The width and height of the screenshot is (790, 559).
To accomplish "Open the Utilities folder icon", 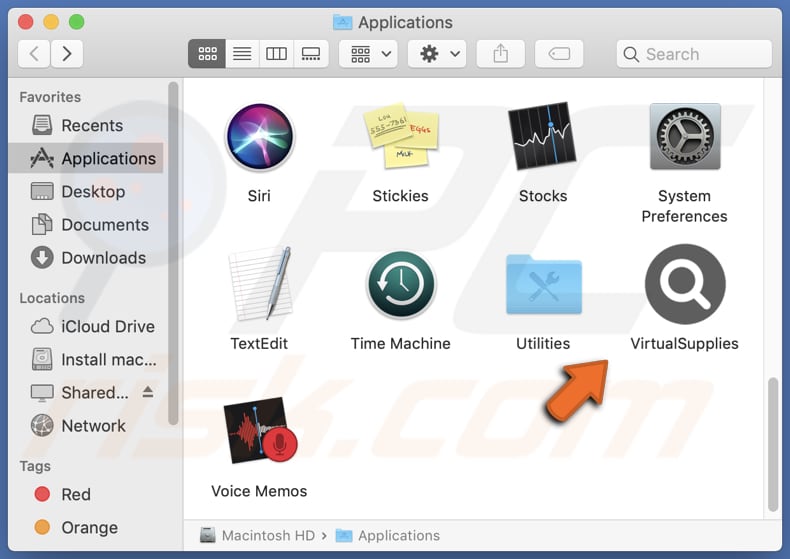I will [x=544, y=285].
